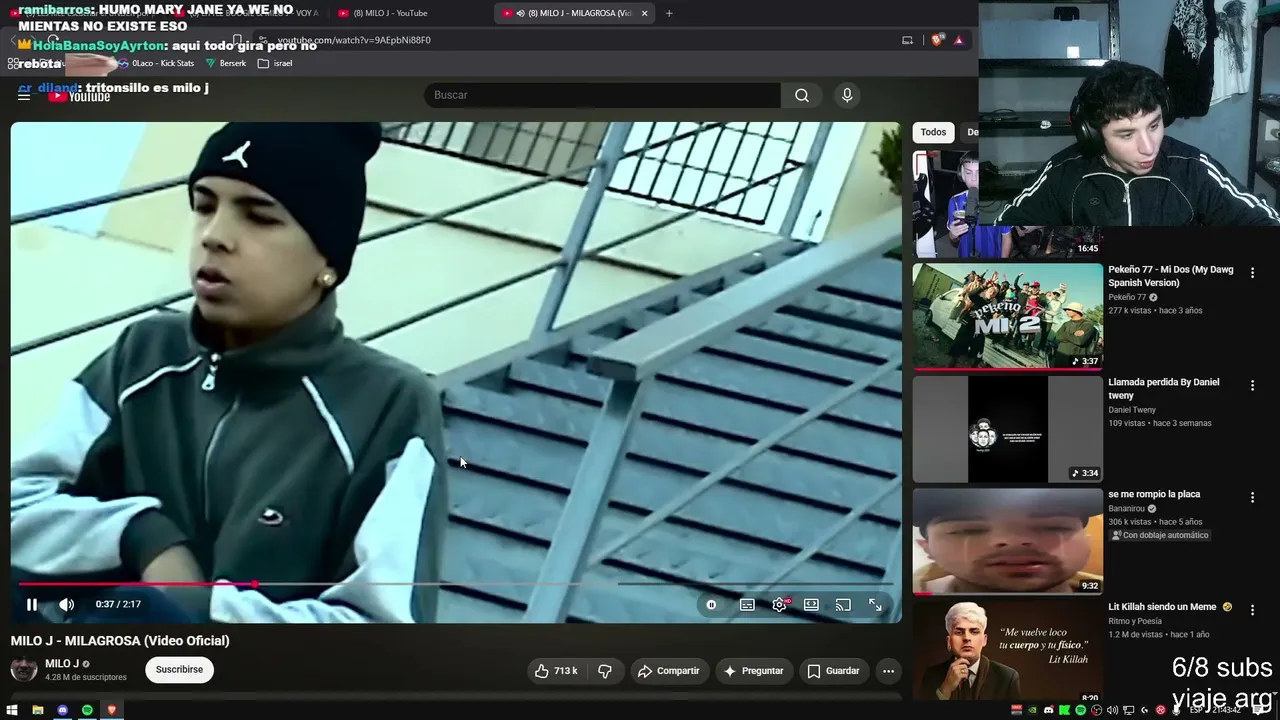
Task: Open File Explorer from taskbar
Action: tap(37, 710)
